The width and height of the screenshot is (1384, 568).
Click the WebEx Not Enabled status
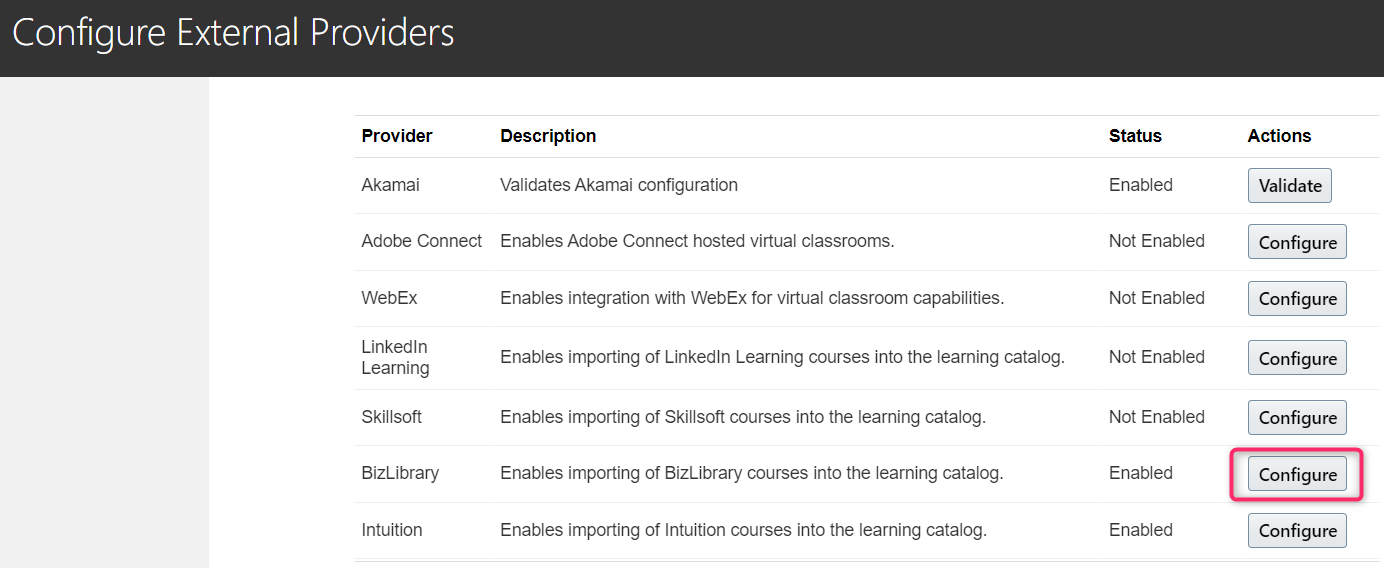pyautogui.click(x=1156, y=298)
